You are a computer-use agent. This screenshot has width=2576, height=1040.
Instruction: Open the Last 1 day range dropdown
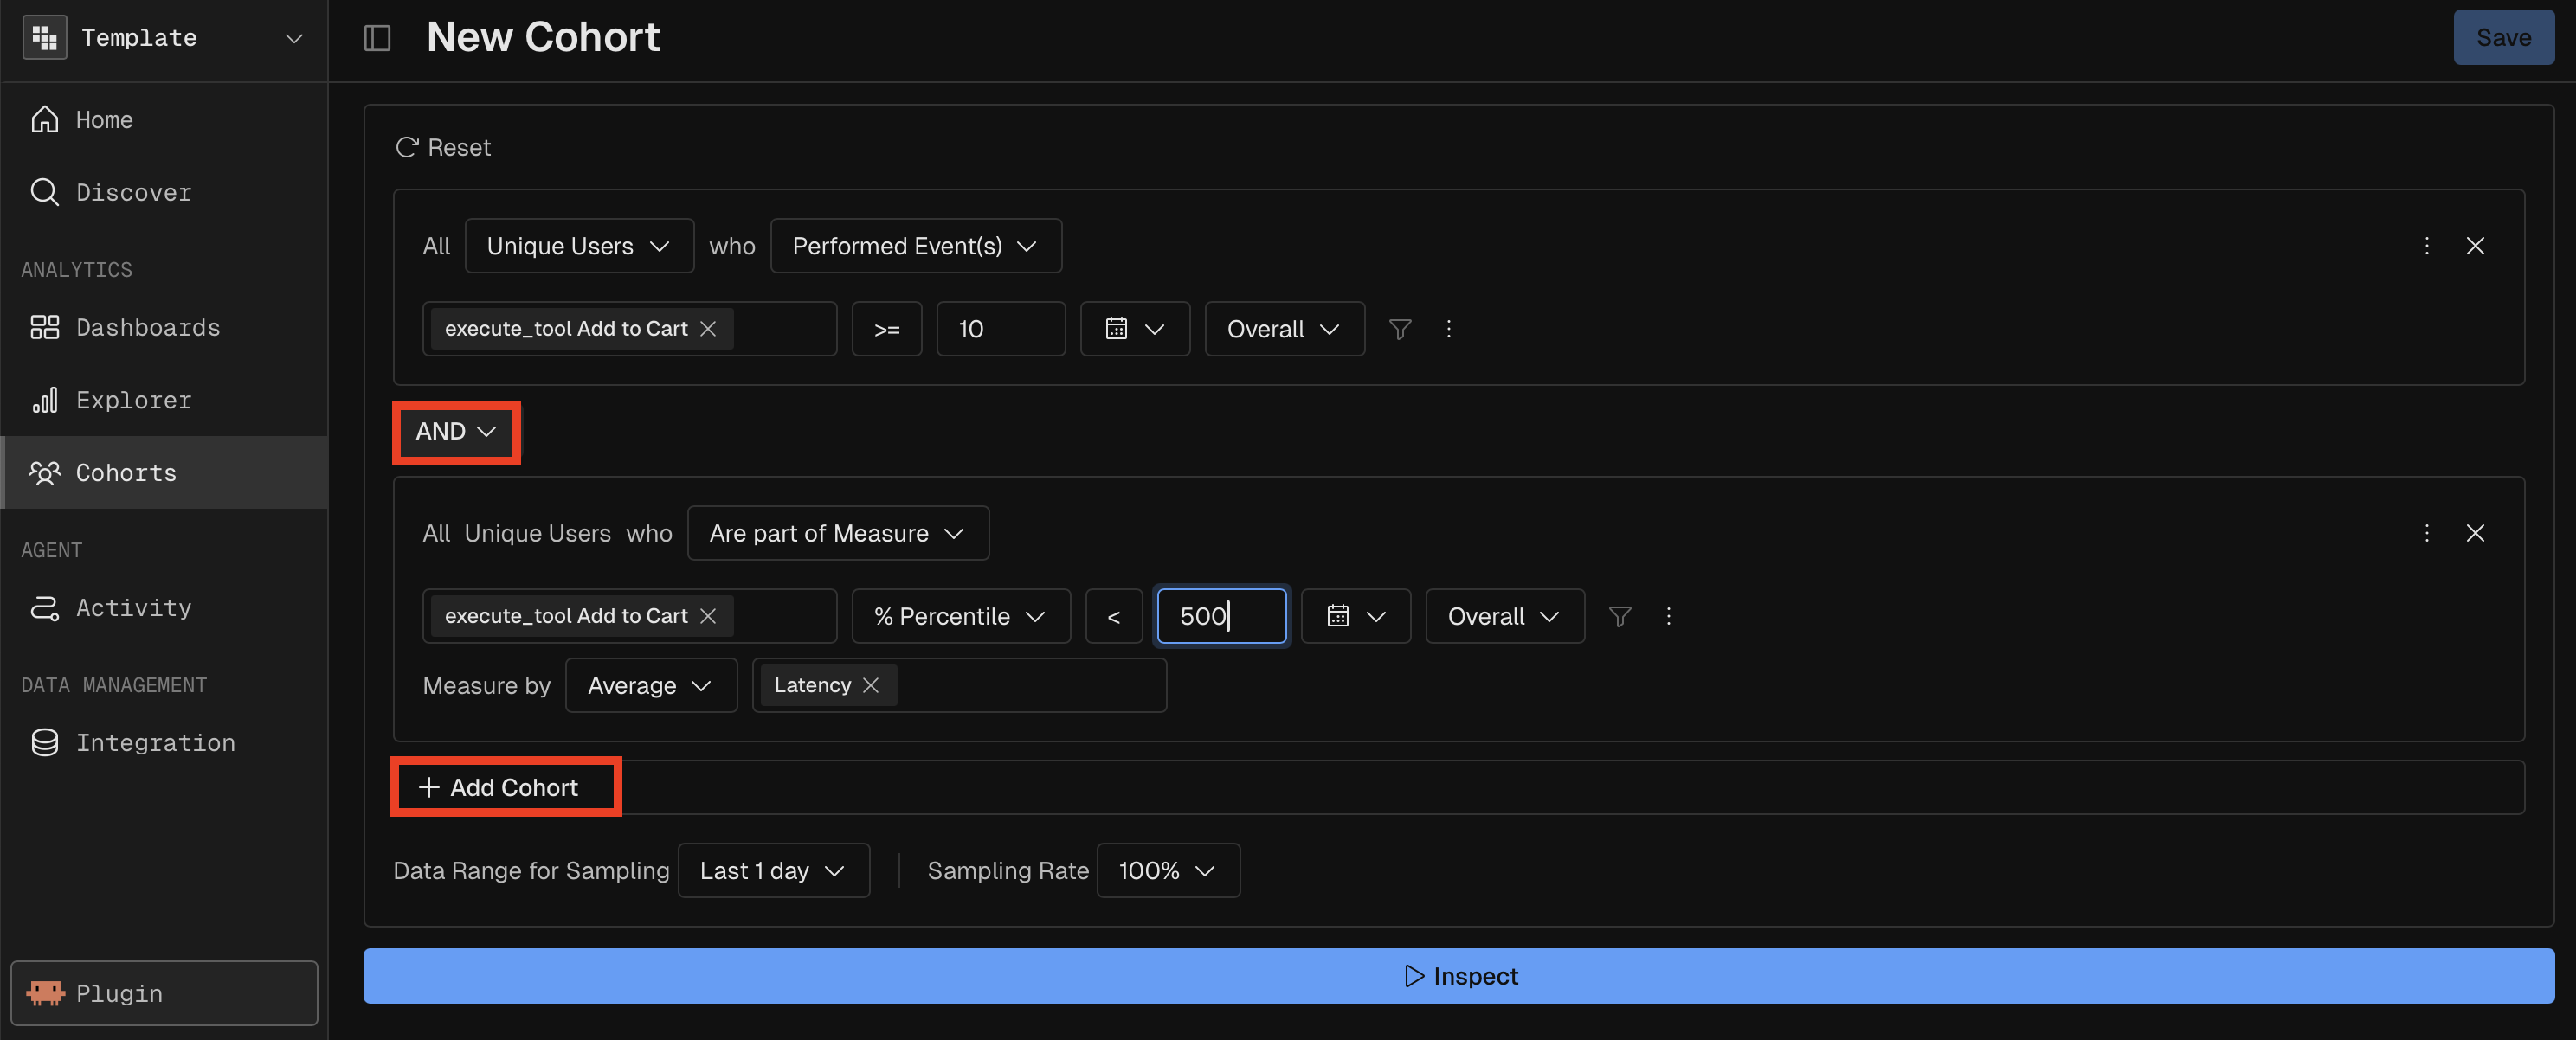click(x=773, y=871)
